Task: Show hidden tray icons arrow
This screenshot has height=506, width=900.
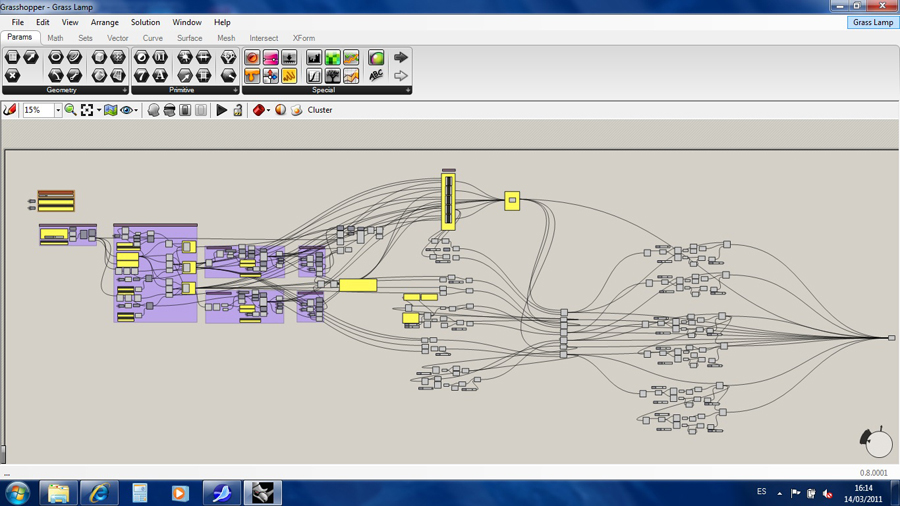Action: pos(779,493)
